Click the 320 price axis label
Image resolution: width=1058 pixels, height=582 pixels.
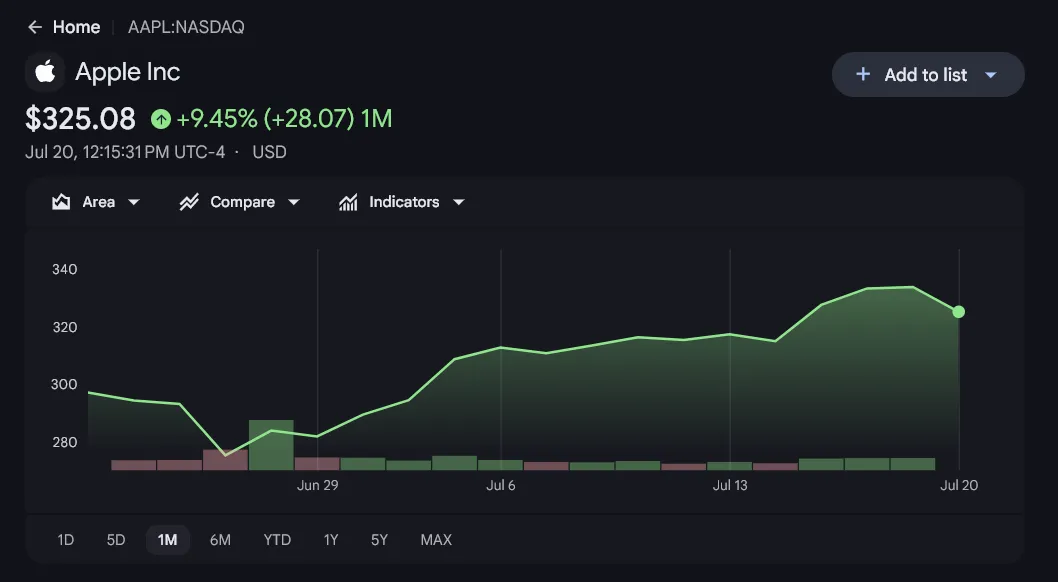(x=65, y=327)
